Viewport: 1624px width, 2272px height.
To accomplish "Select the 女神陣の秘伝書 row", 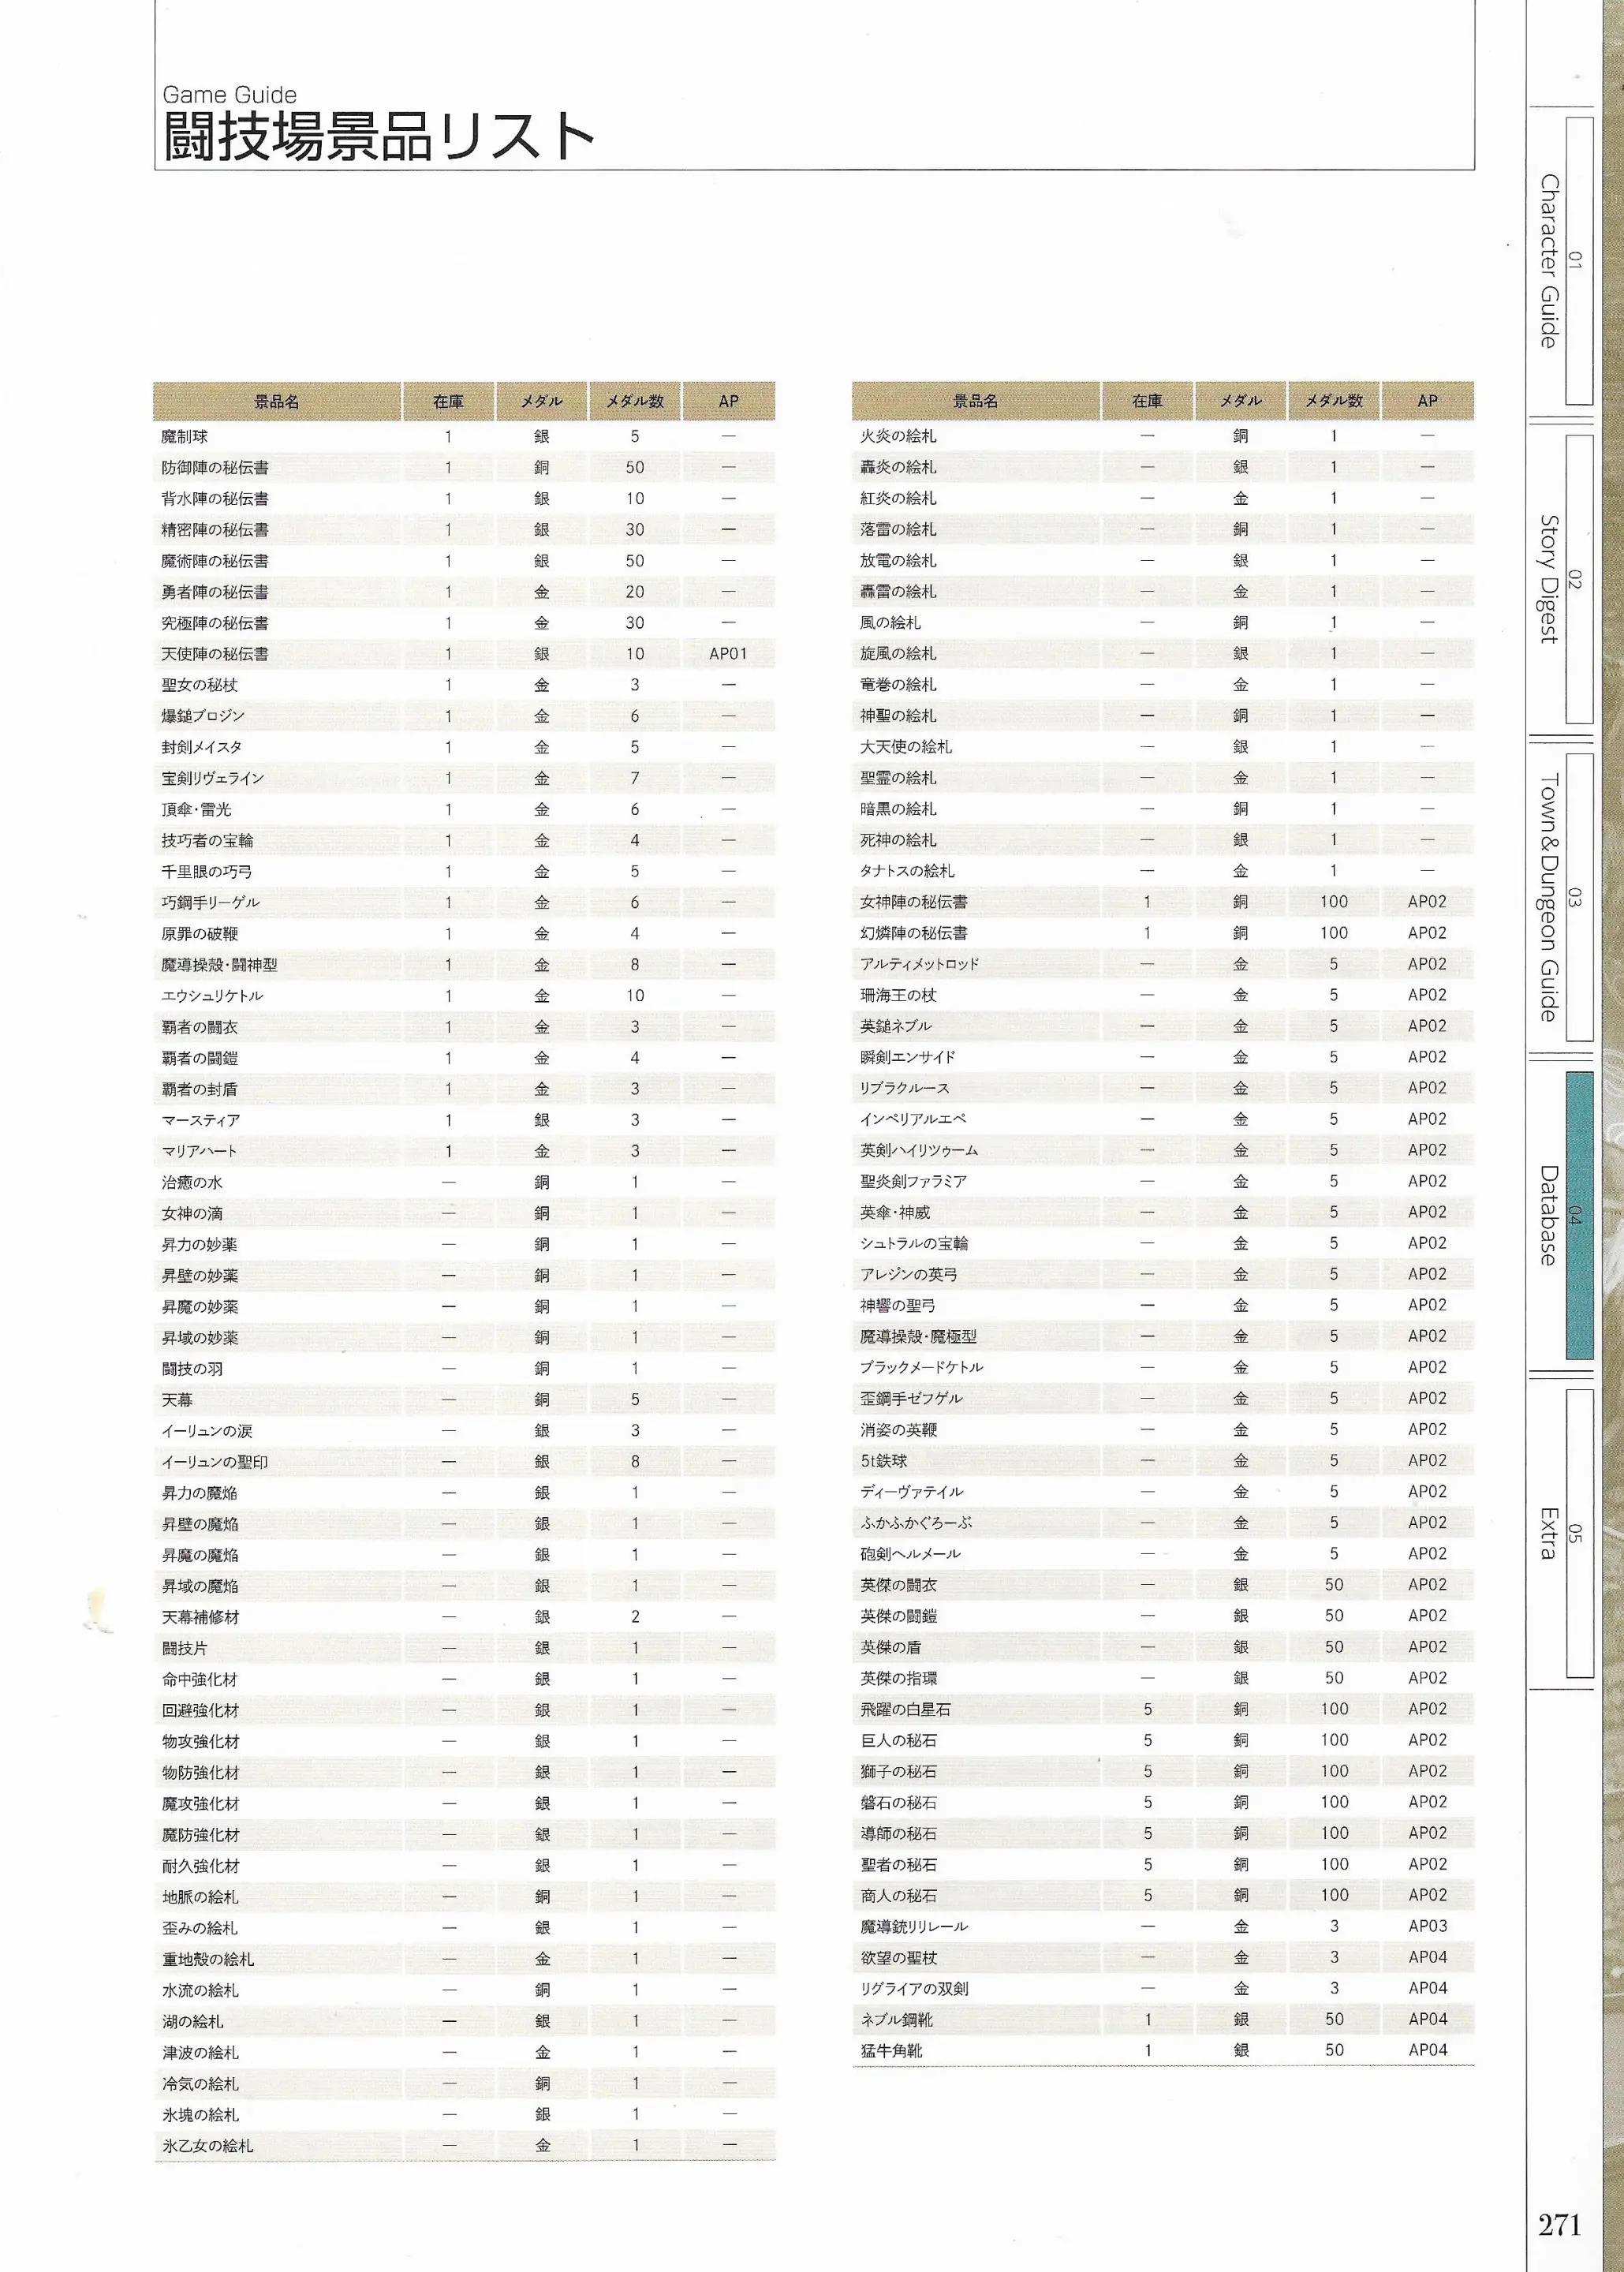I will (1163, 901).
